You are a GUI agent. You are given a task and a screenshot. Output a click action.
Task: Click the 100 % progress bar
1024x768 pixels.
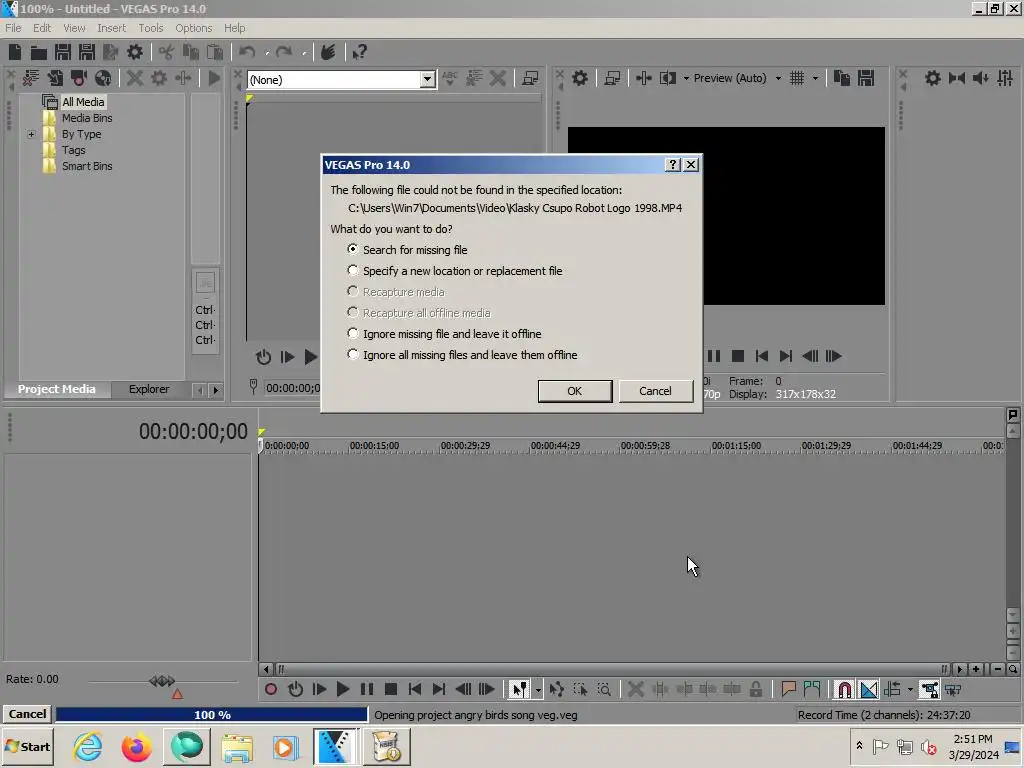pyautogui.click(x=212, y=714)
